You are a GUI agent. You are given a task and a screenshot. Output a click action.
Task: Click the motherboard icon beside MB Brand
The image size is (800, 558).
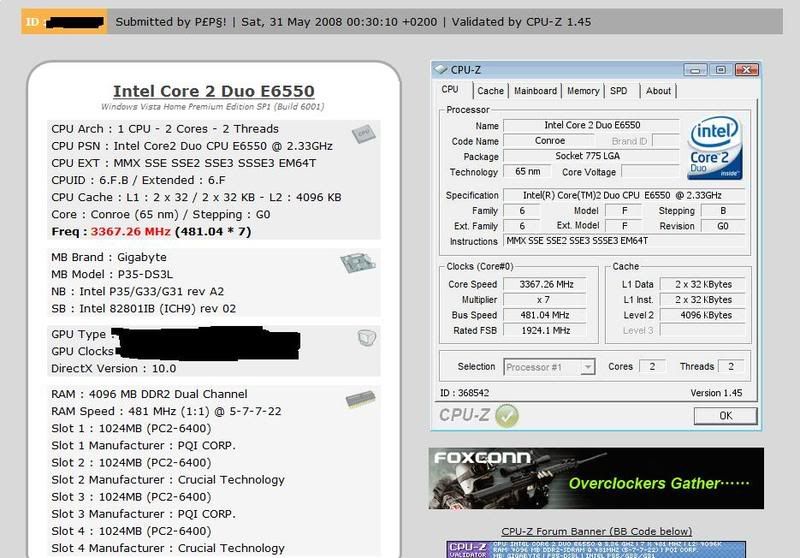click(358, 262)
